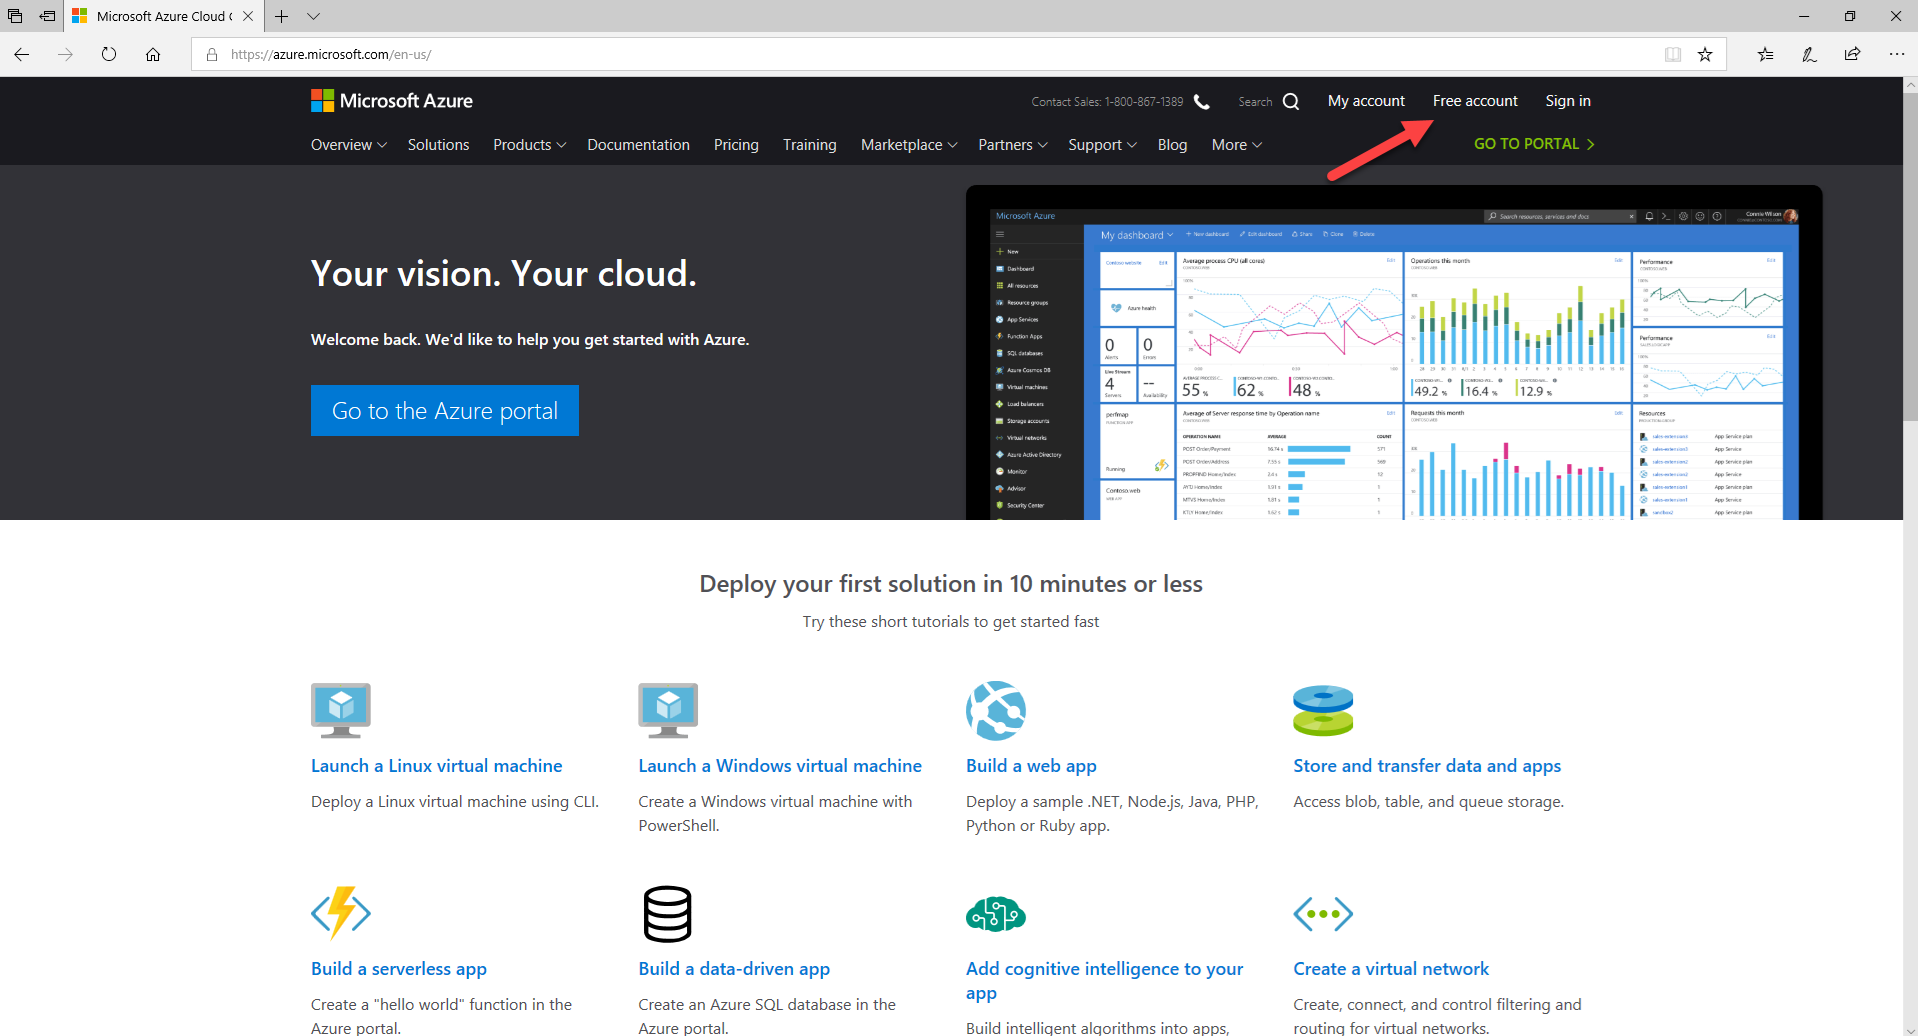Open the Create a virtual network link
Screen dimensions: 1918x1036
[1391, 969]
